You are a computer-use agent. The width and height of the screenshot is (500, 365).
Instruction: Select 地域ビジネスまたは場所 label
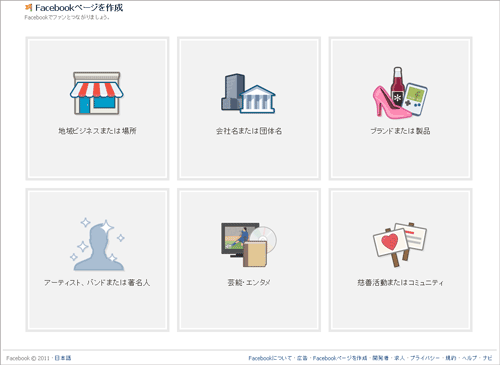pyautogui.click(x=97, y=131)
